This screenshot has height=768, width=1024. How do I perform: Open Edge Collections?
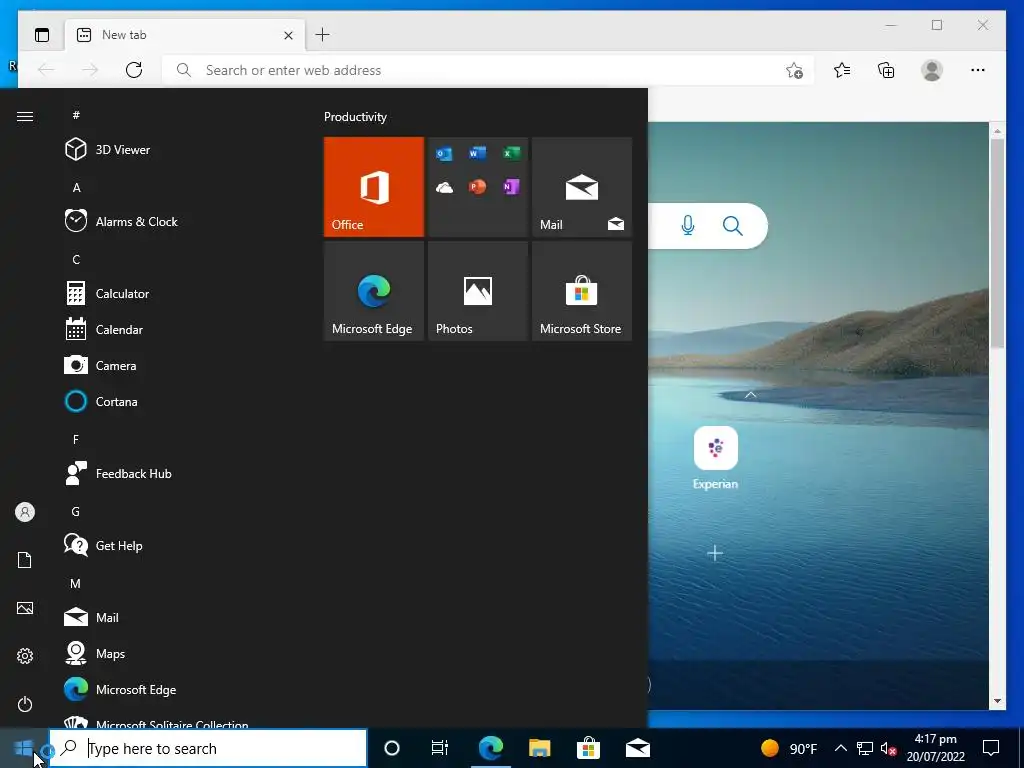tap(886, 70)
